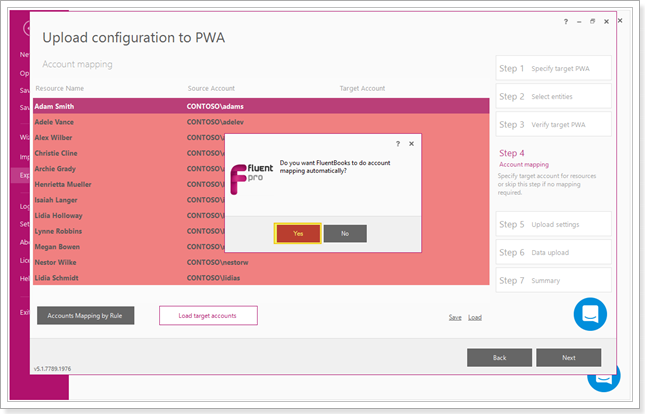Open the chat bubble in the wizard
This screenshot has height=414, width=645.
pyautogui.click(x=590, y=314)
